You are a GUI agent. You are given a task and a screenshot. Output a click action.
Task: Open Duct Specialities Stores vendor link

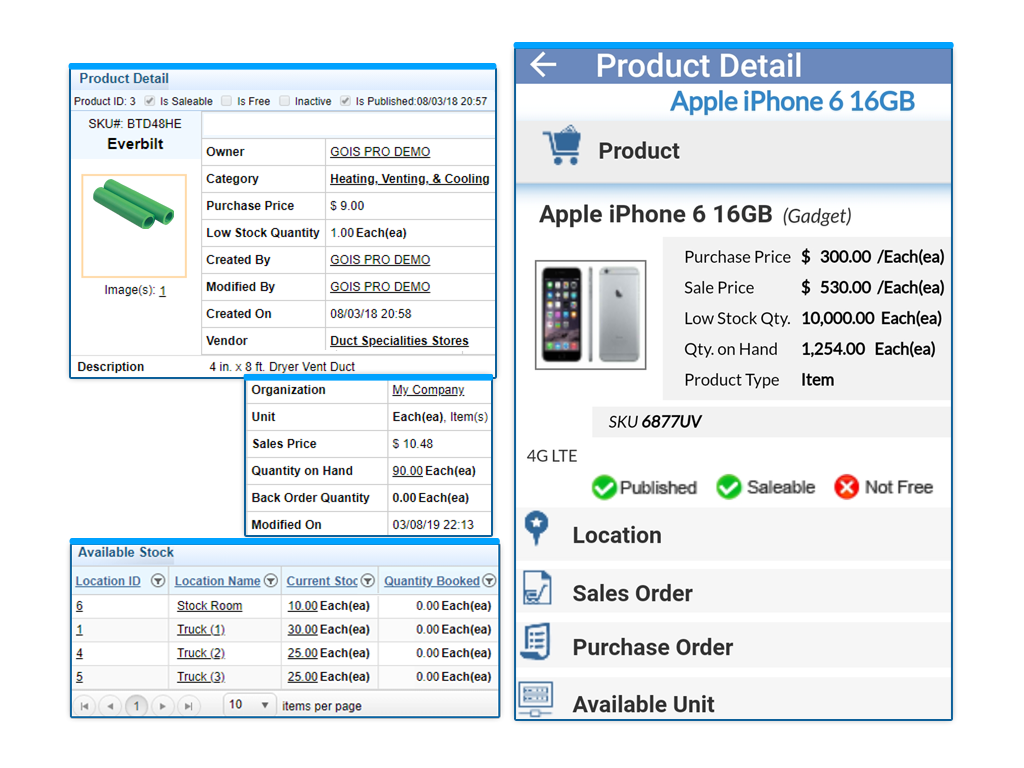coord(399,340)
